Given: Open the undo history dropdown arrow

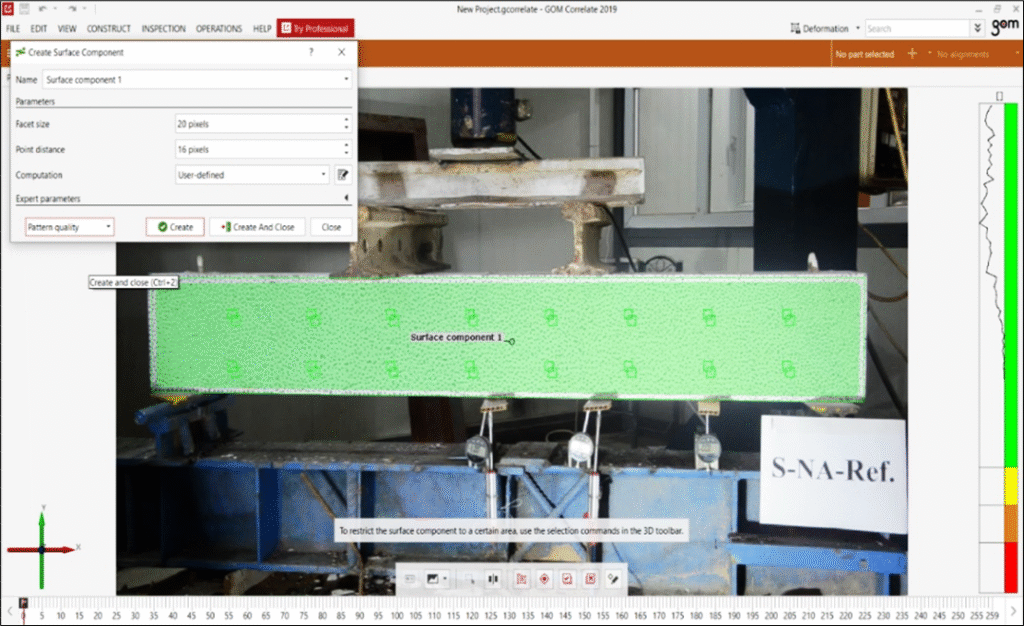Looking at the screenshot, I should tap(55, 8).
